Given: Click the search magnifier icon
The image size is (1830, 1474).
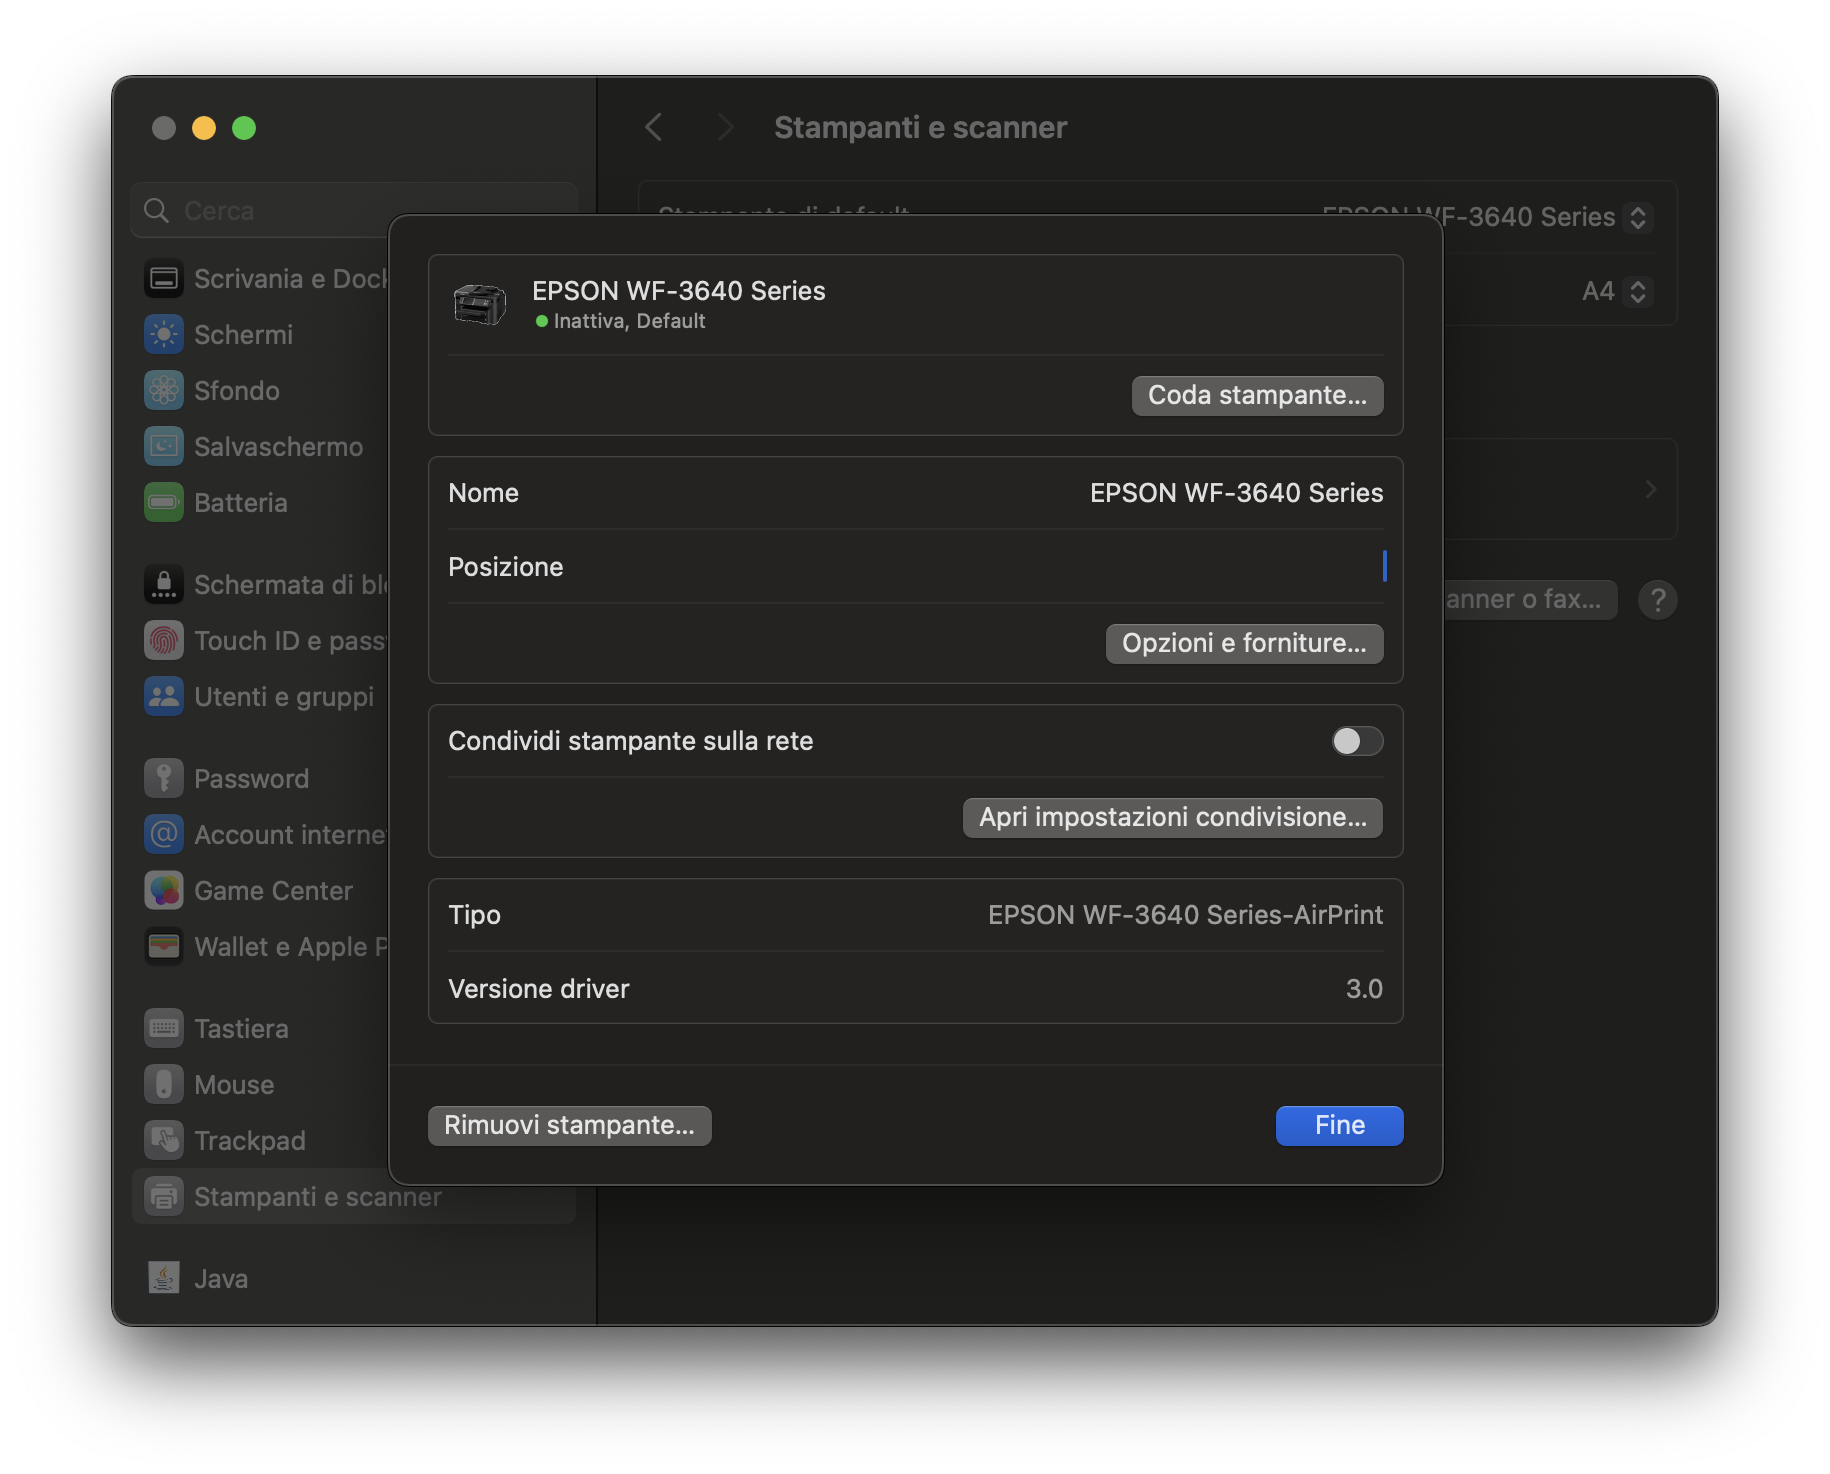Looking at the screenshot, I should tap(157, 211).
